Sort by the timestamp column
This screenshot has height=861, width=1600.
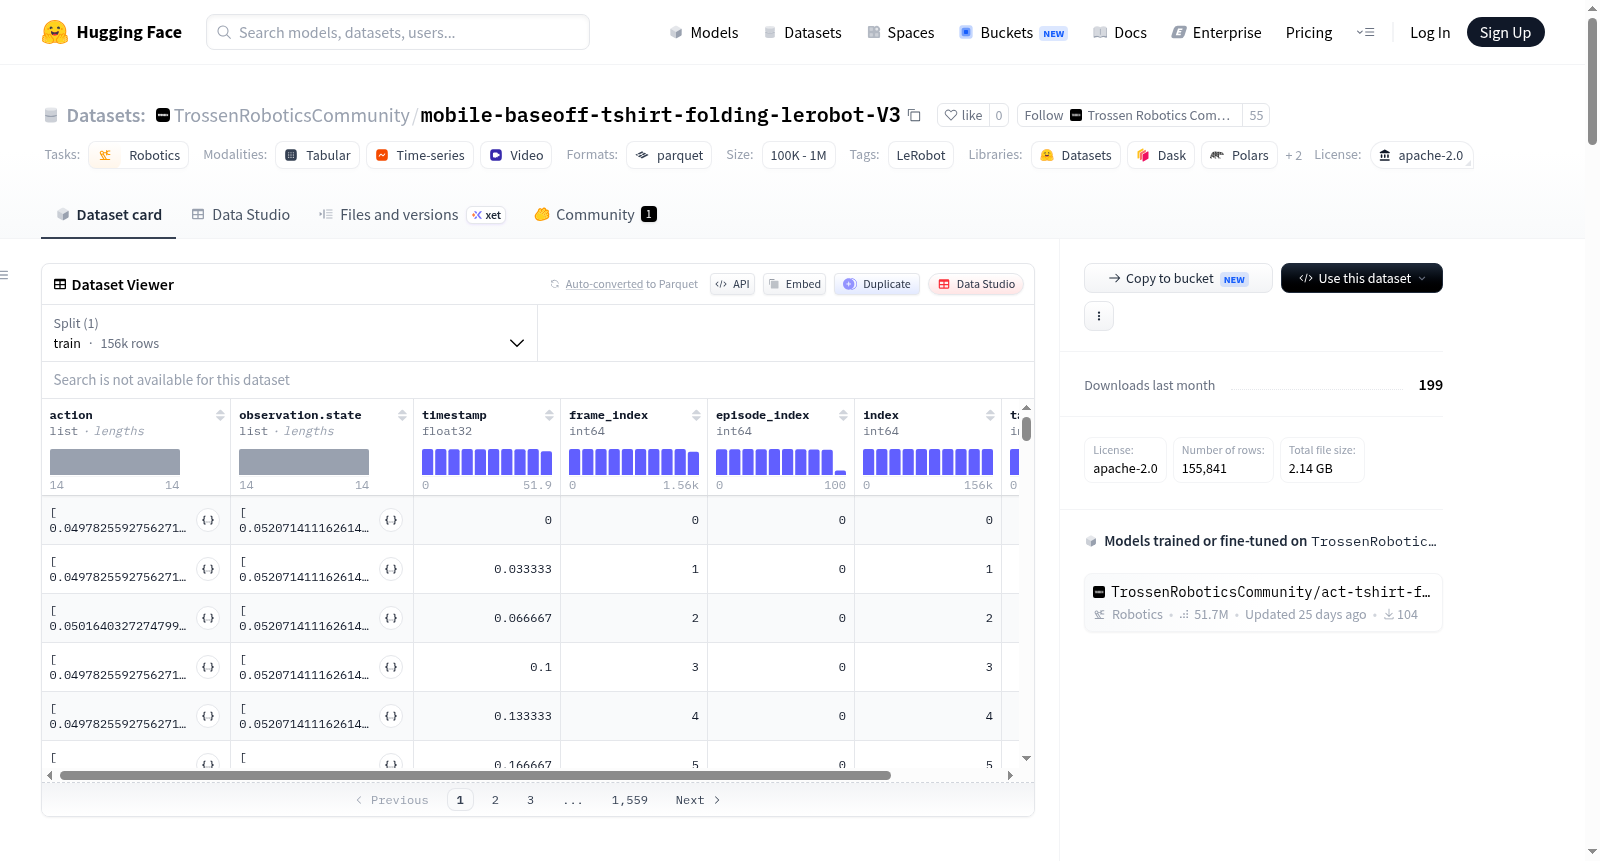549,415
